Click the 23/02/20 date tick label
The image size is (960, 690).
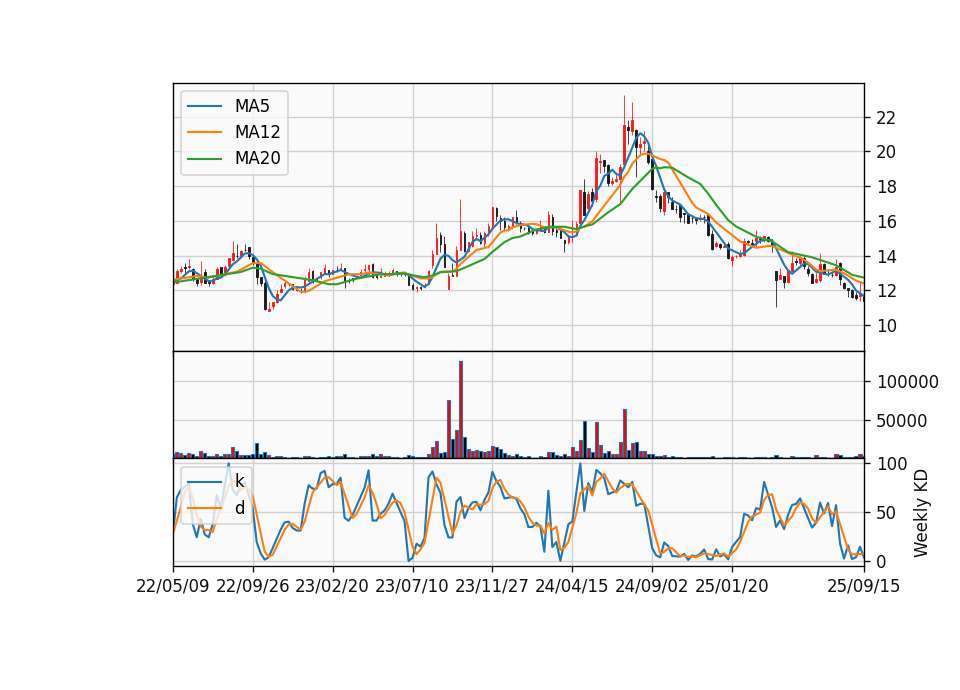click(x=332, y=586)
